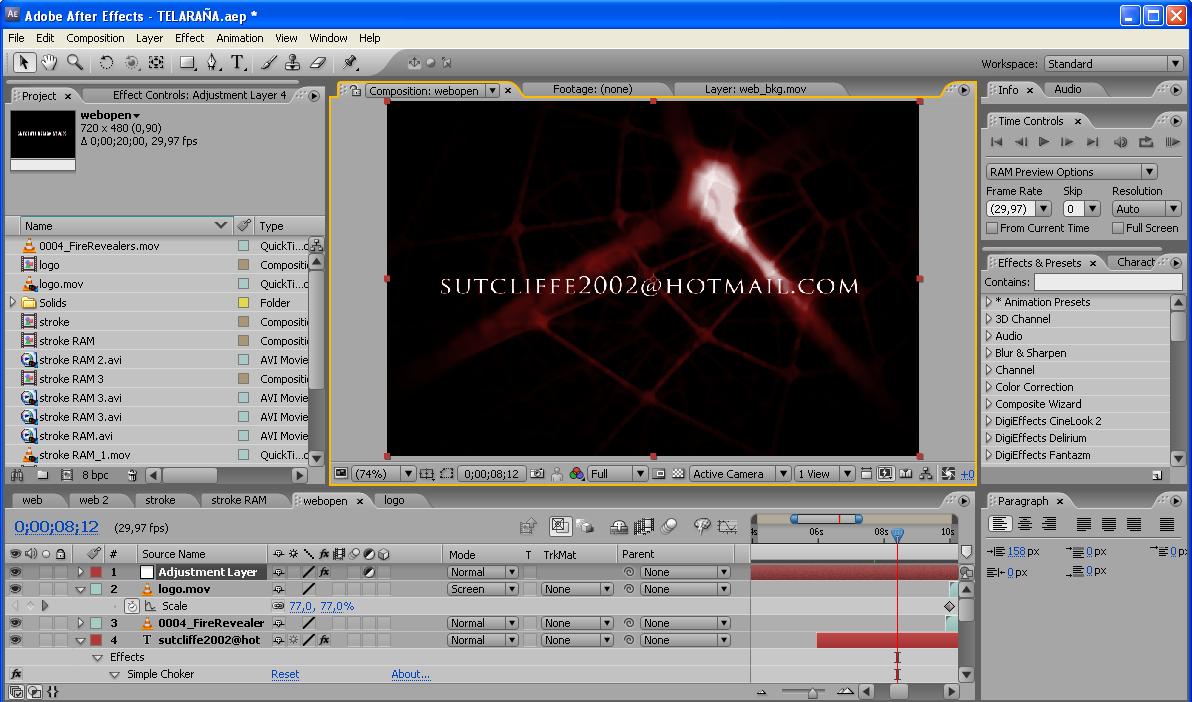Select the Hand tool
This screenshot has width=1192, height=702.
click(49, 62)
